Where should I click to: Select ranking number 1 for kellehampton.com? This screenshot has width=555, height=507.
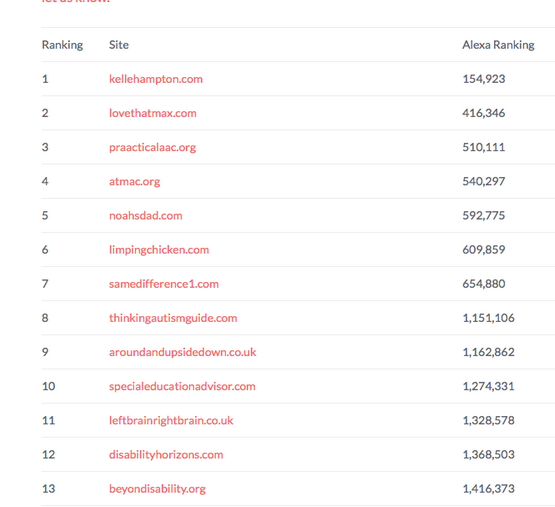45,79
